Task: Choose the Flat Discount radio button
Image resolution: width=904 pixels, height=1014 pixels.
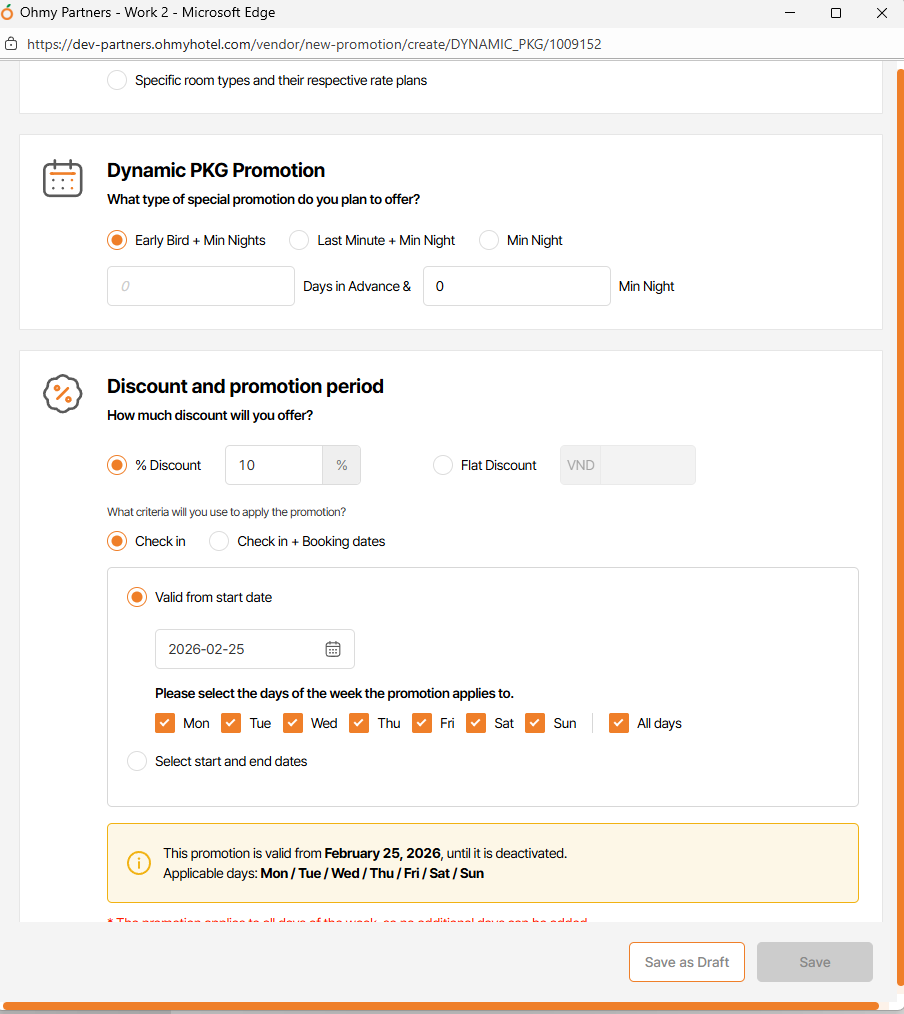Action: pyautogui.click(x=443, y=465)
